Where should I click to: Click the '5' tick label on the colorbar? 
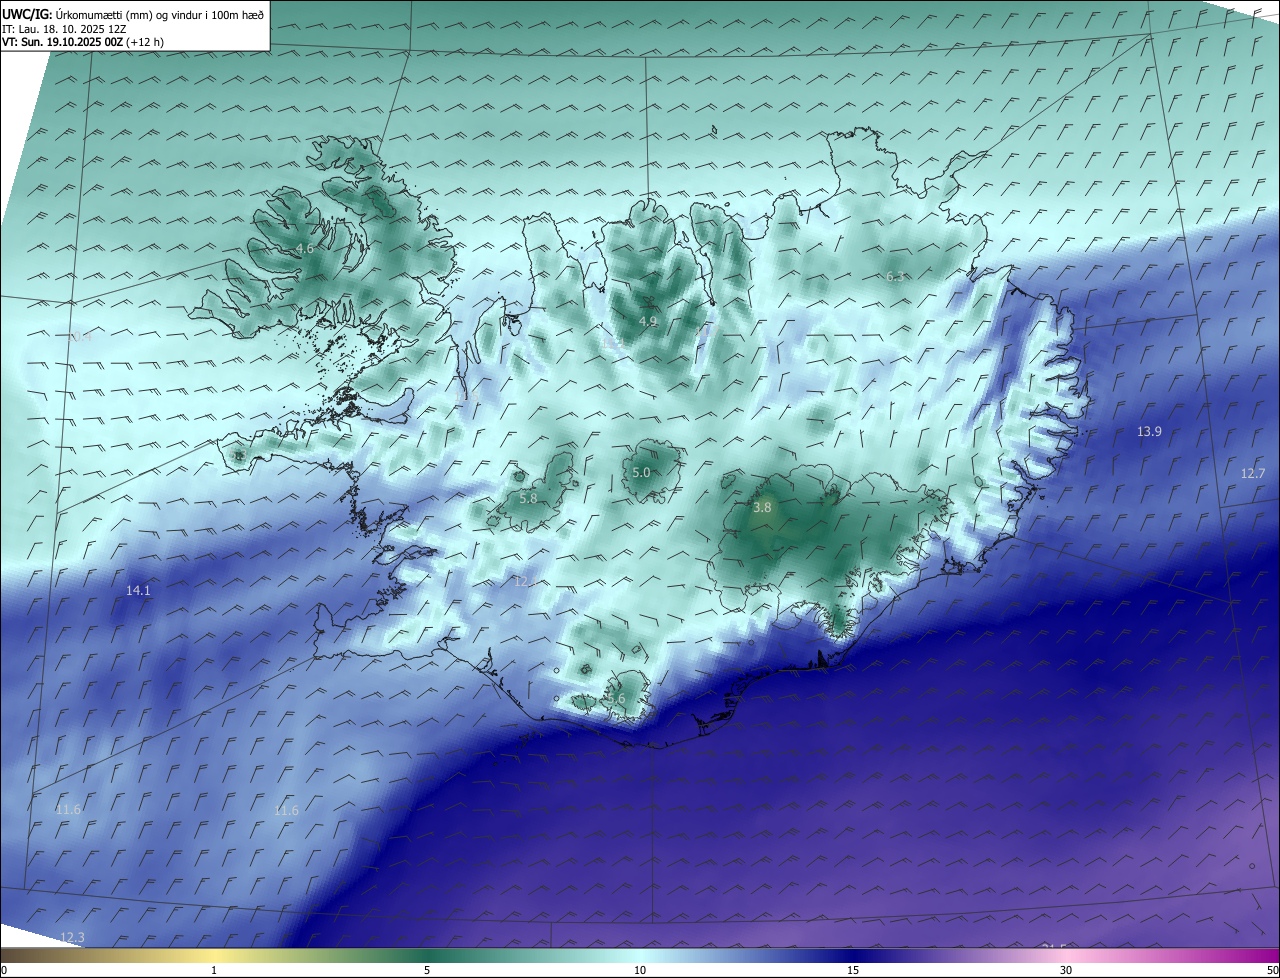click(427, 970)
